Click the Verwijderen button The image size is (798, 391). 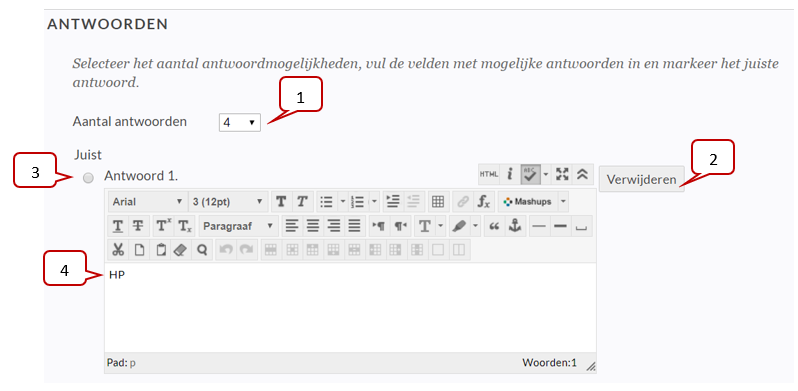click(x=641, y=179)
